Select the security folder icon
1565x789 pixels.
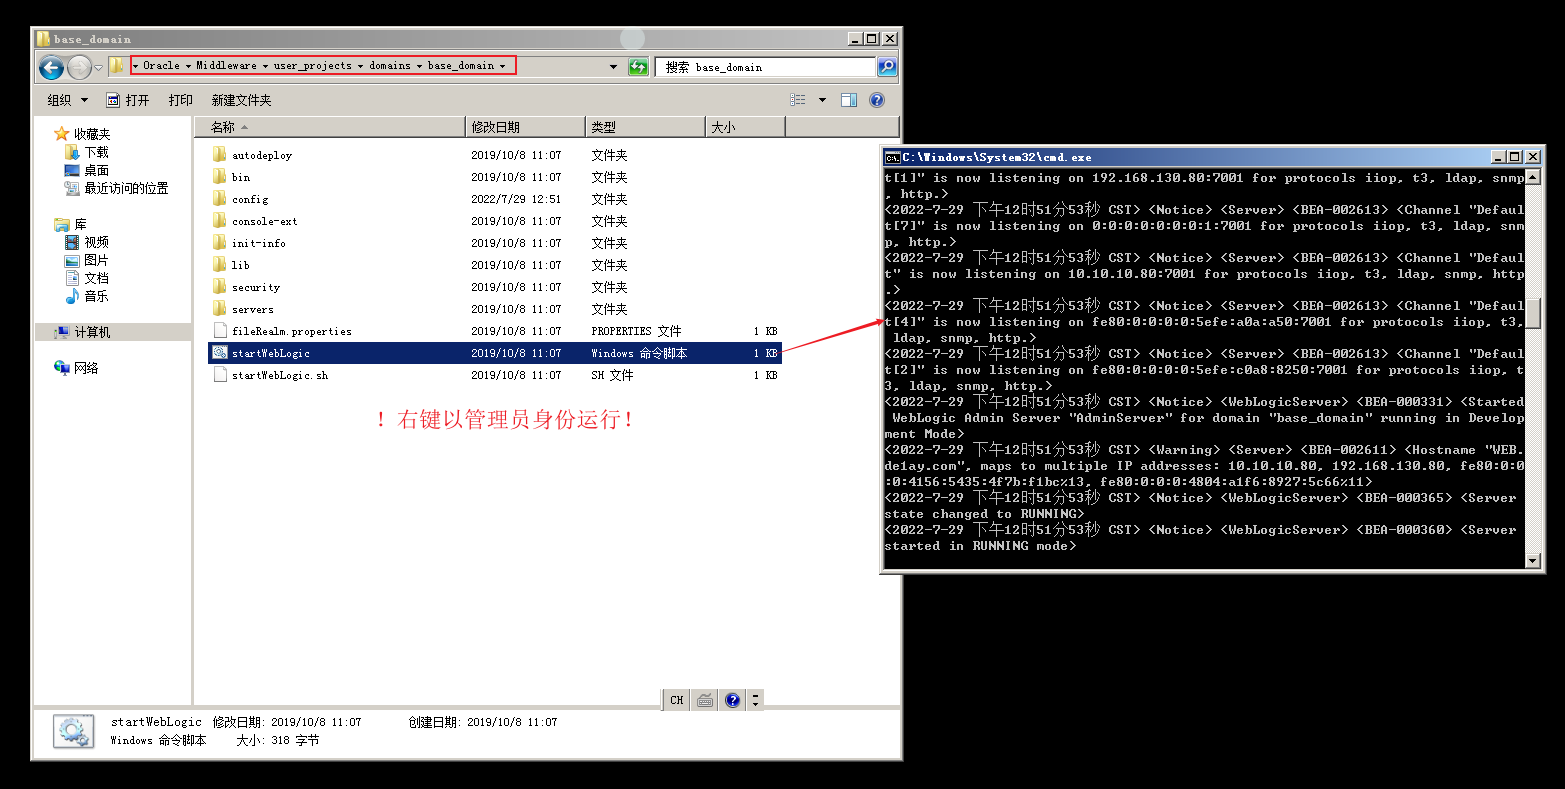pyautogui.click(x=220, y=287)
